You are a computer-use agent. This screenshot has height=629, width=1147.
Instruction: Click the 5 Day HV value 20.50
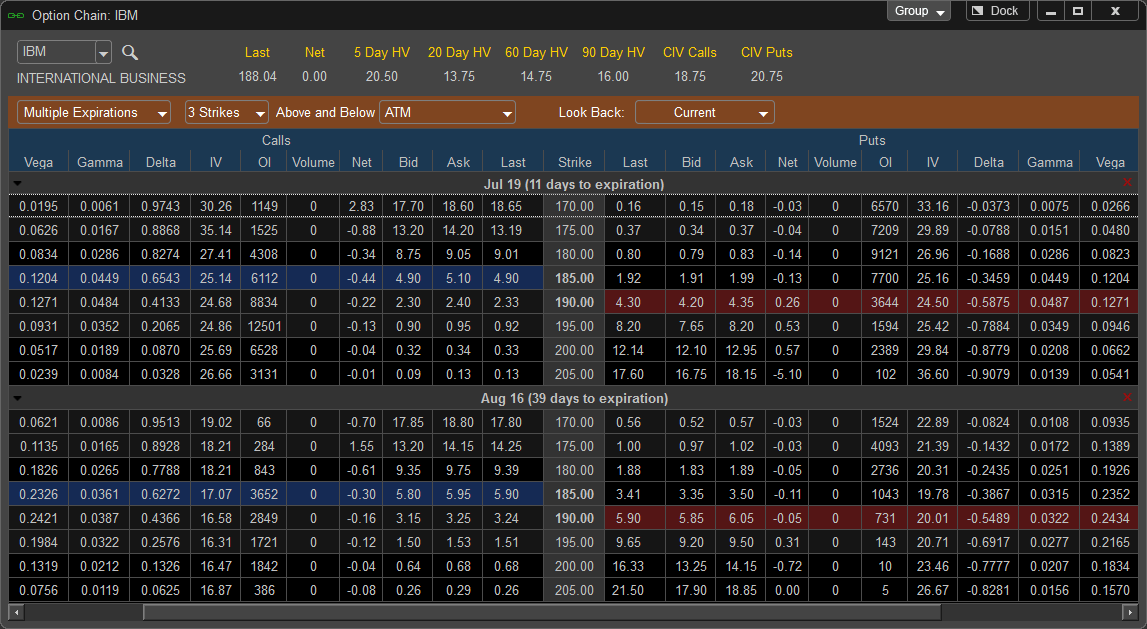pos(382,76)
